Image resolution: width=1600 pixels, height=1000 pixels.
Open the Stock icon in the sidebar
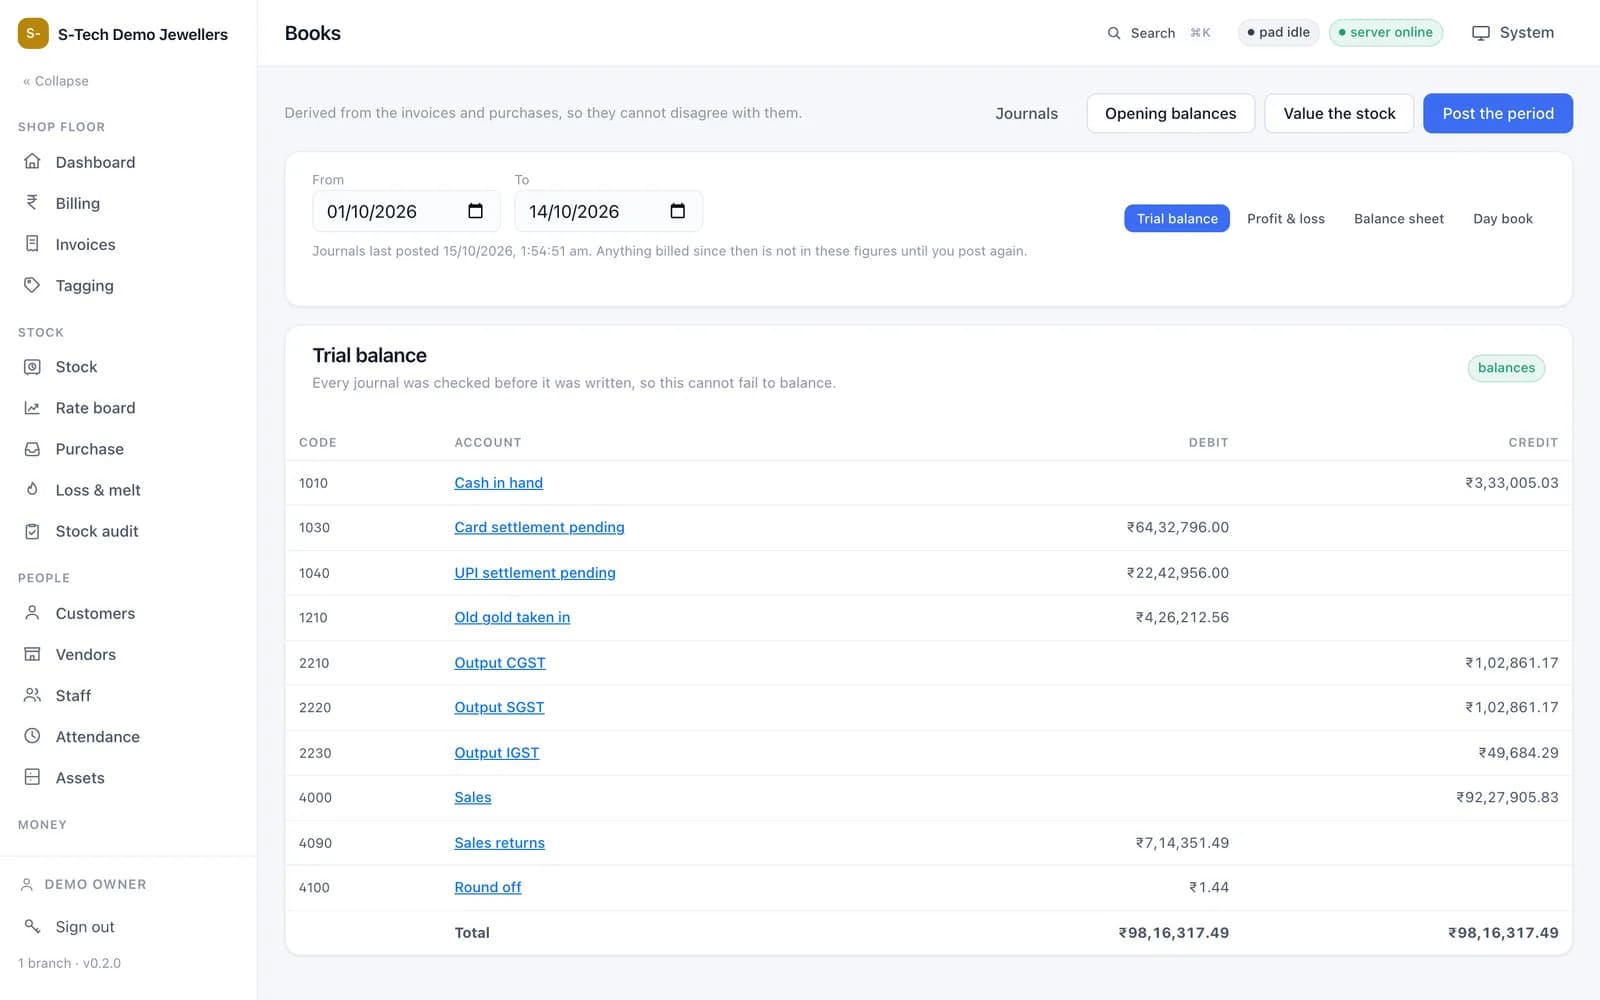click(32, 367)
